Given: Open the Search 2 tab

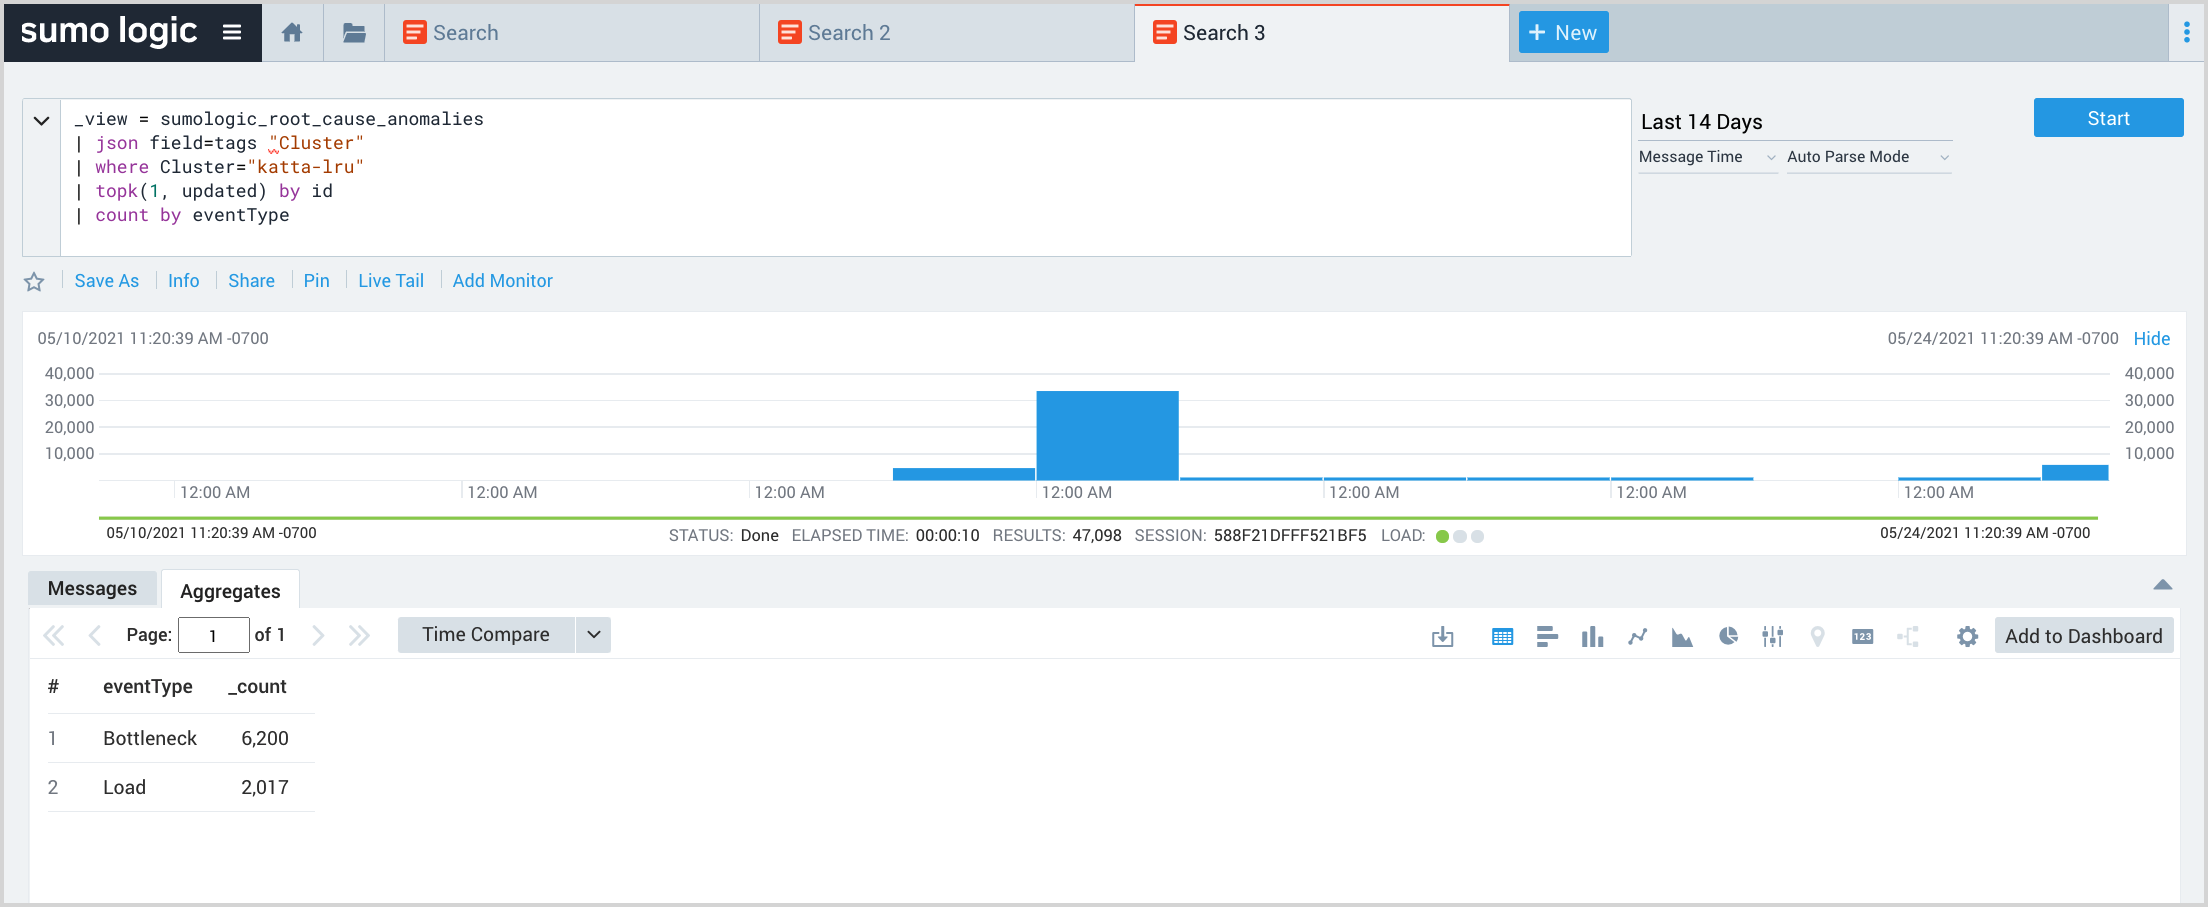Looking at the screenshot, I should point(848,33).
